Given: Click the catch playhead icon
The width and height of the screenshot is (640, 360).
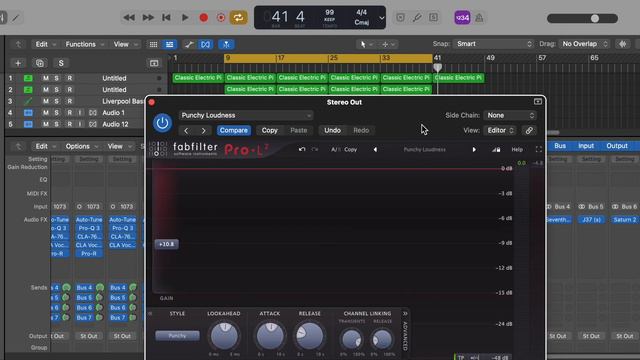Looking at the screenshot, I should [x=226, y=44].
